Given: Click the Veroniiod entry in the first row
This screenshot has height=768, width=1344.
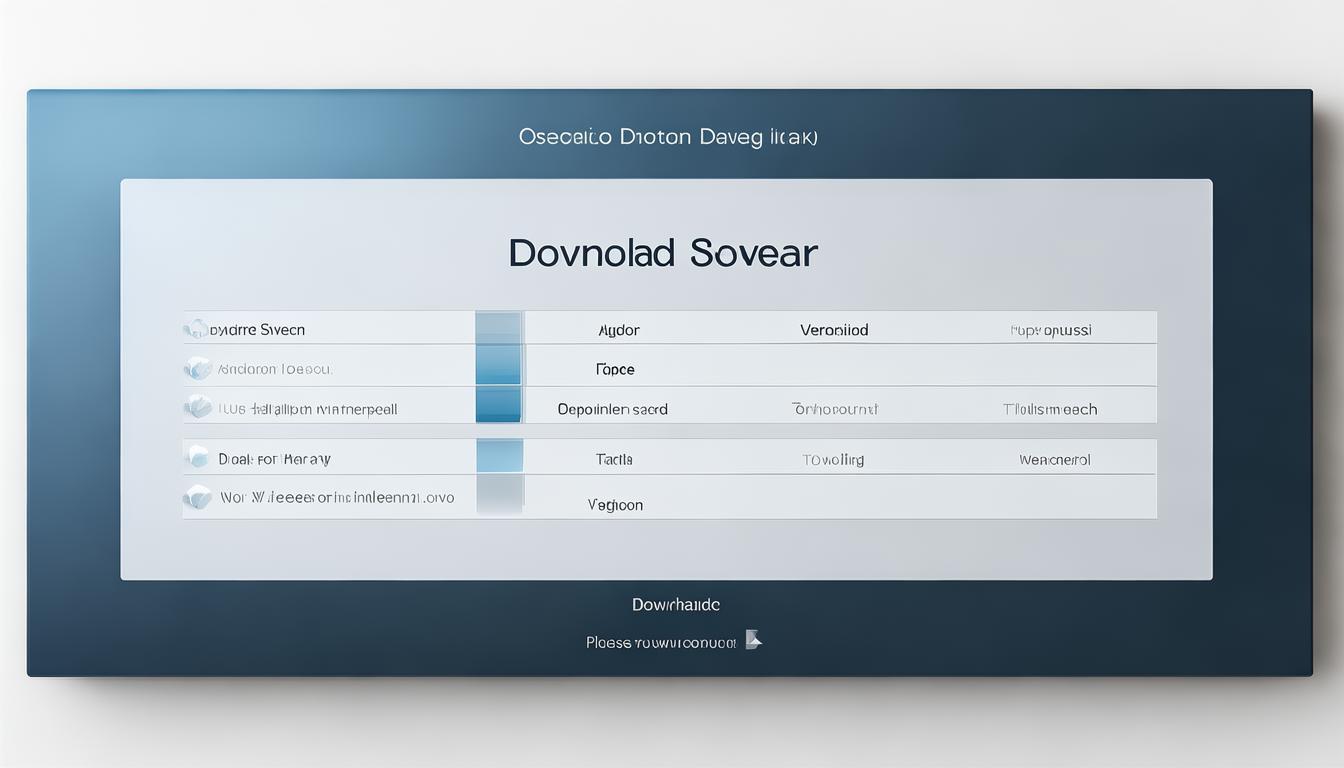Looking at the screenshot, I should click(834, 330).
